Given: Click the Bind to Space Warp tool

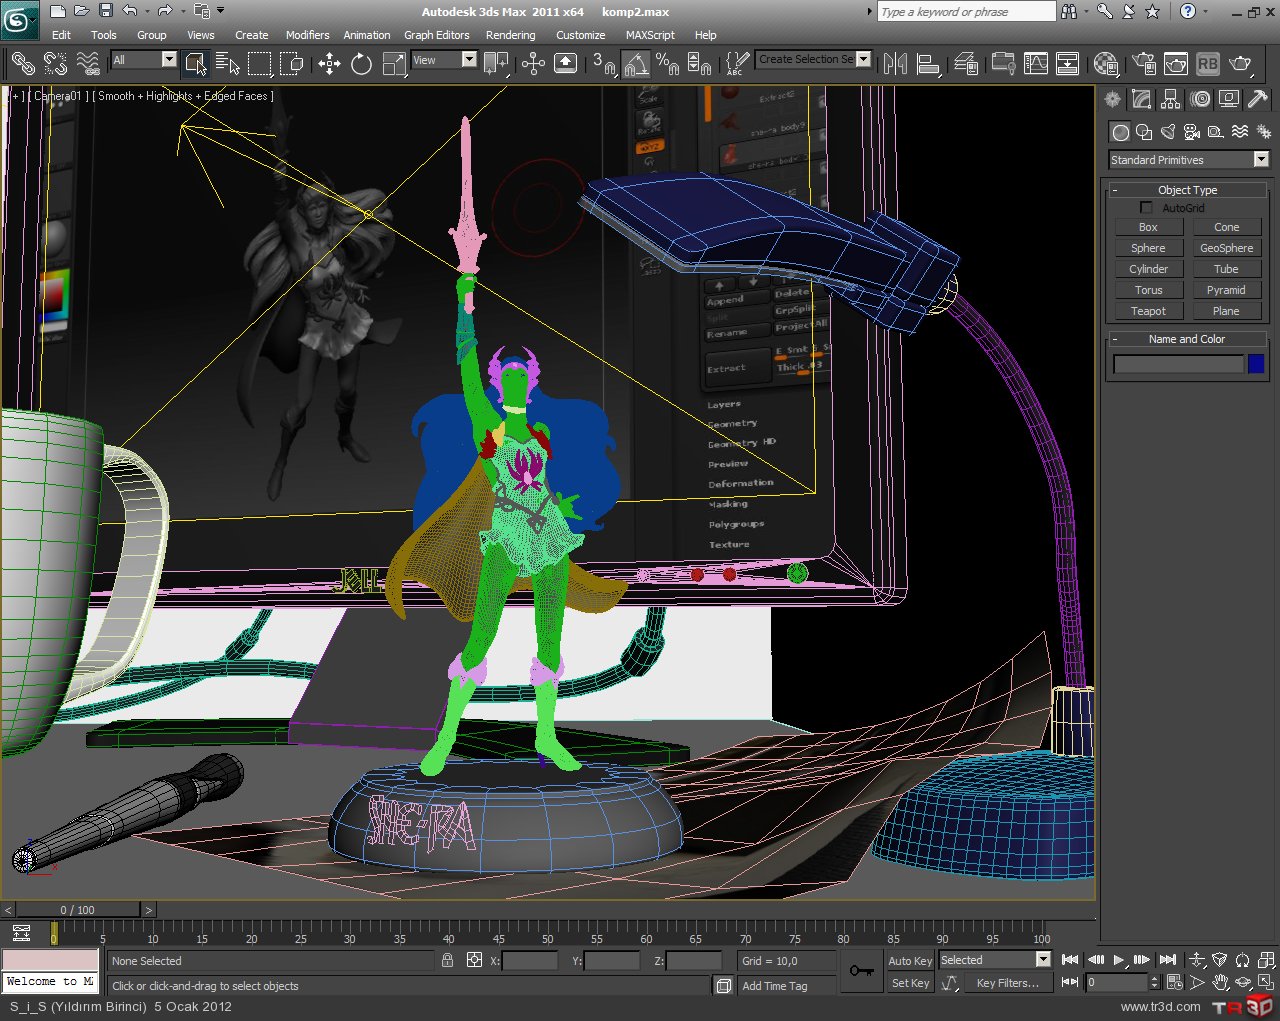Looking at the screenshot, I should (x=88, y=64).
